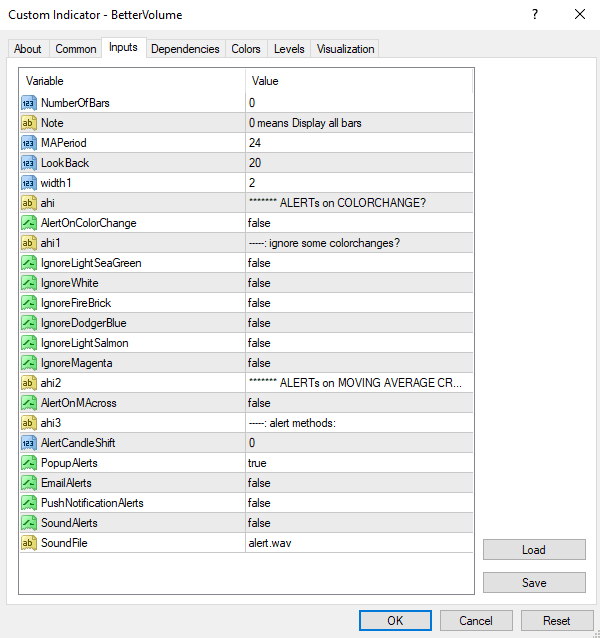The width and height of the screenshot is (600, 638).
Task: Click the string icon next to ahi3
Action: [x=29, y=423]
